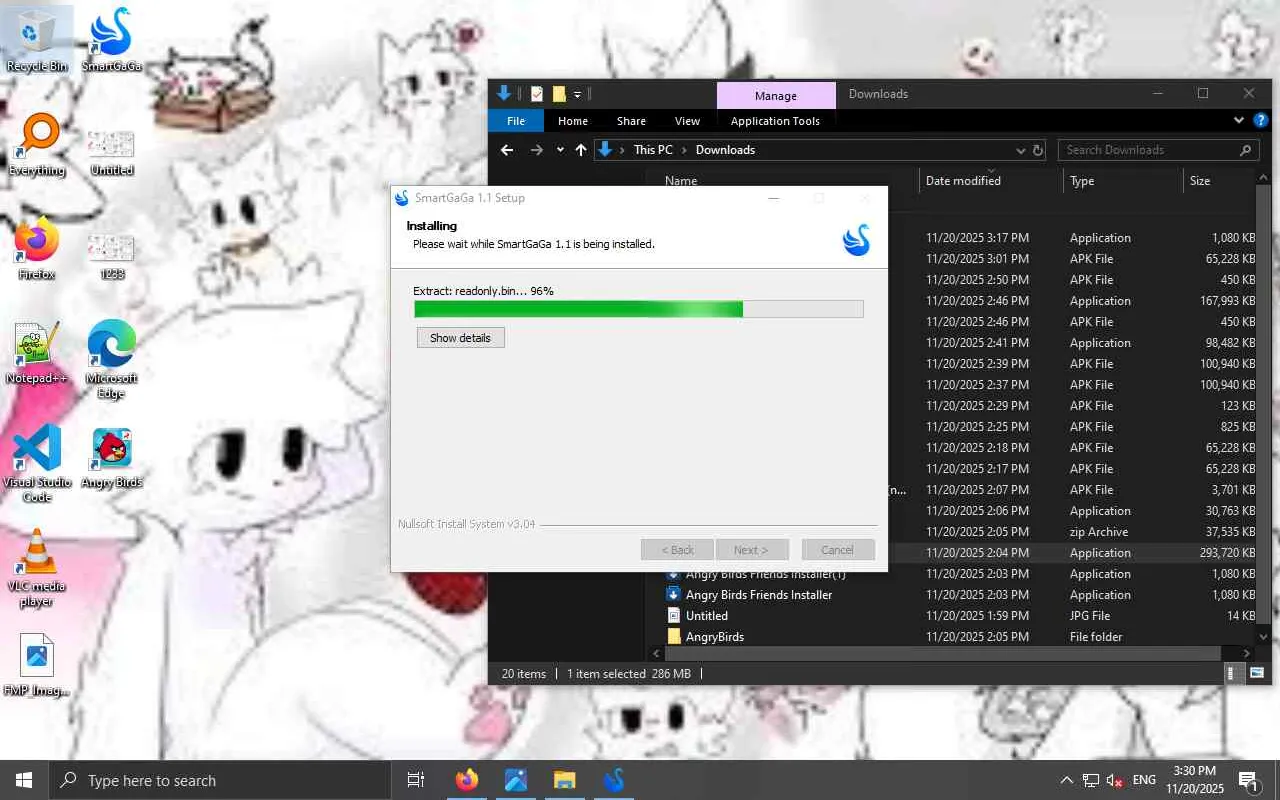
Task: Click the horizontal scrollbar in Explorer file list
Action: point(945,653)
